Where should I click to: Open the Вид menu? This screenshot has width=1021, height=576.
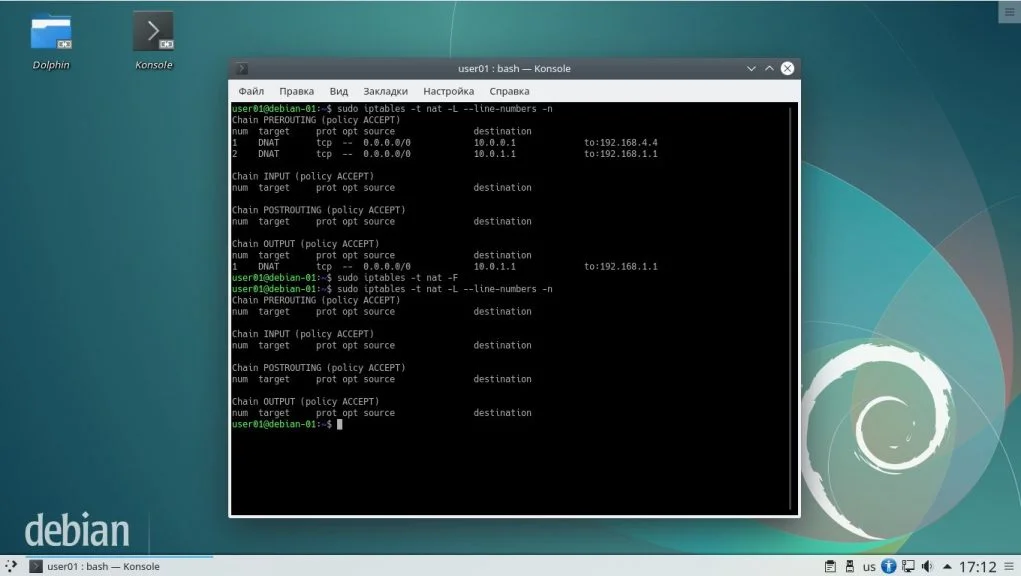pos(339,91)
